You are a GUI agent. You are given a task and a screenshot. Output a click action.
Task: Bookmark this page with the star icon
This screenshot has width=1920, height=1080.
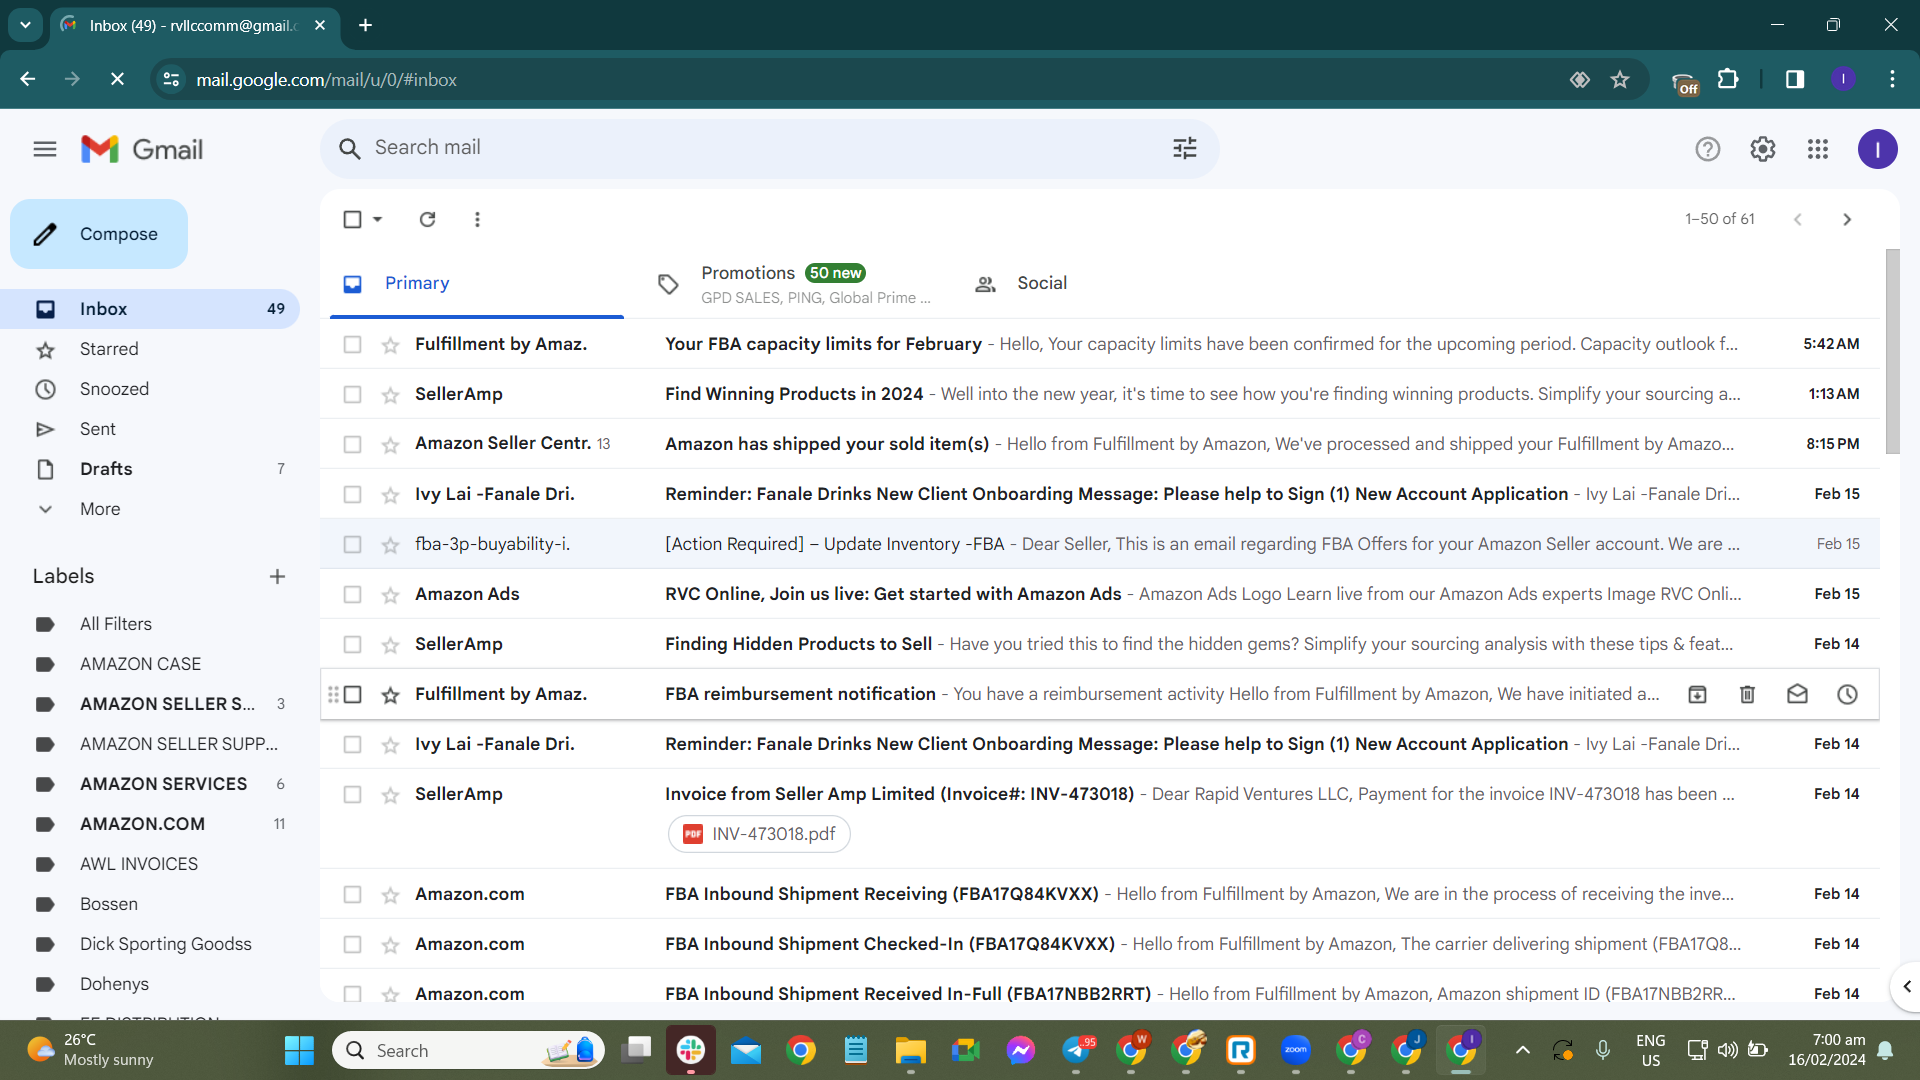[1620, 80]
